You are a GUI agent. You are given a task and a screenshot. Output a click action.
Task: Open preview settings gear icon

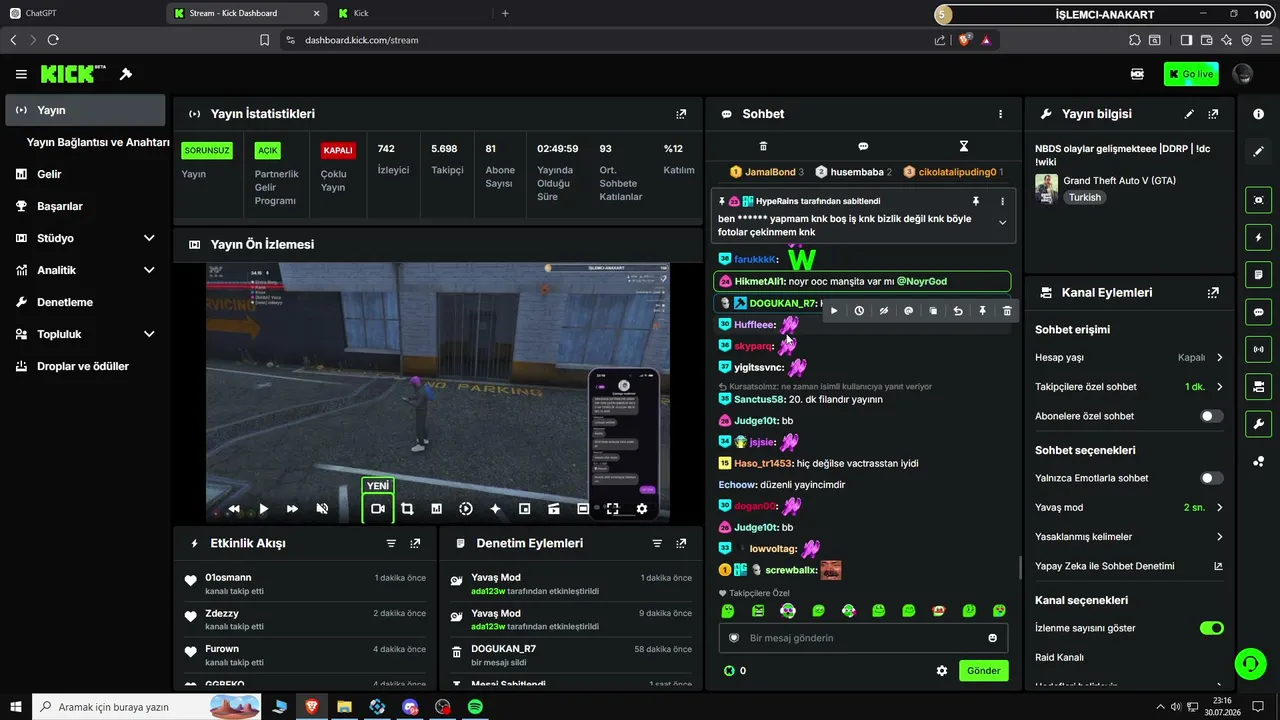click(x=642, y=509)
